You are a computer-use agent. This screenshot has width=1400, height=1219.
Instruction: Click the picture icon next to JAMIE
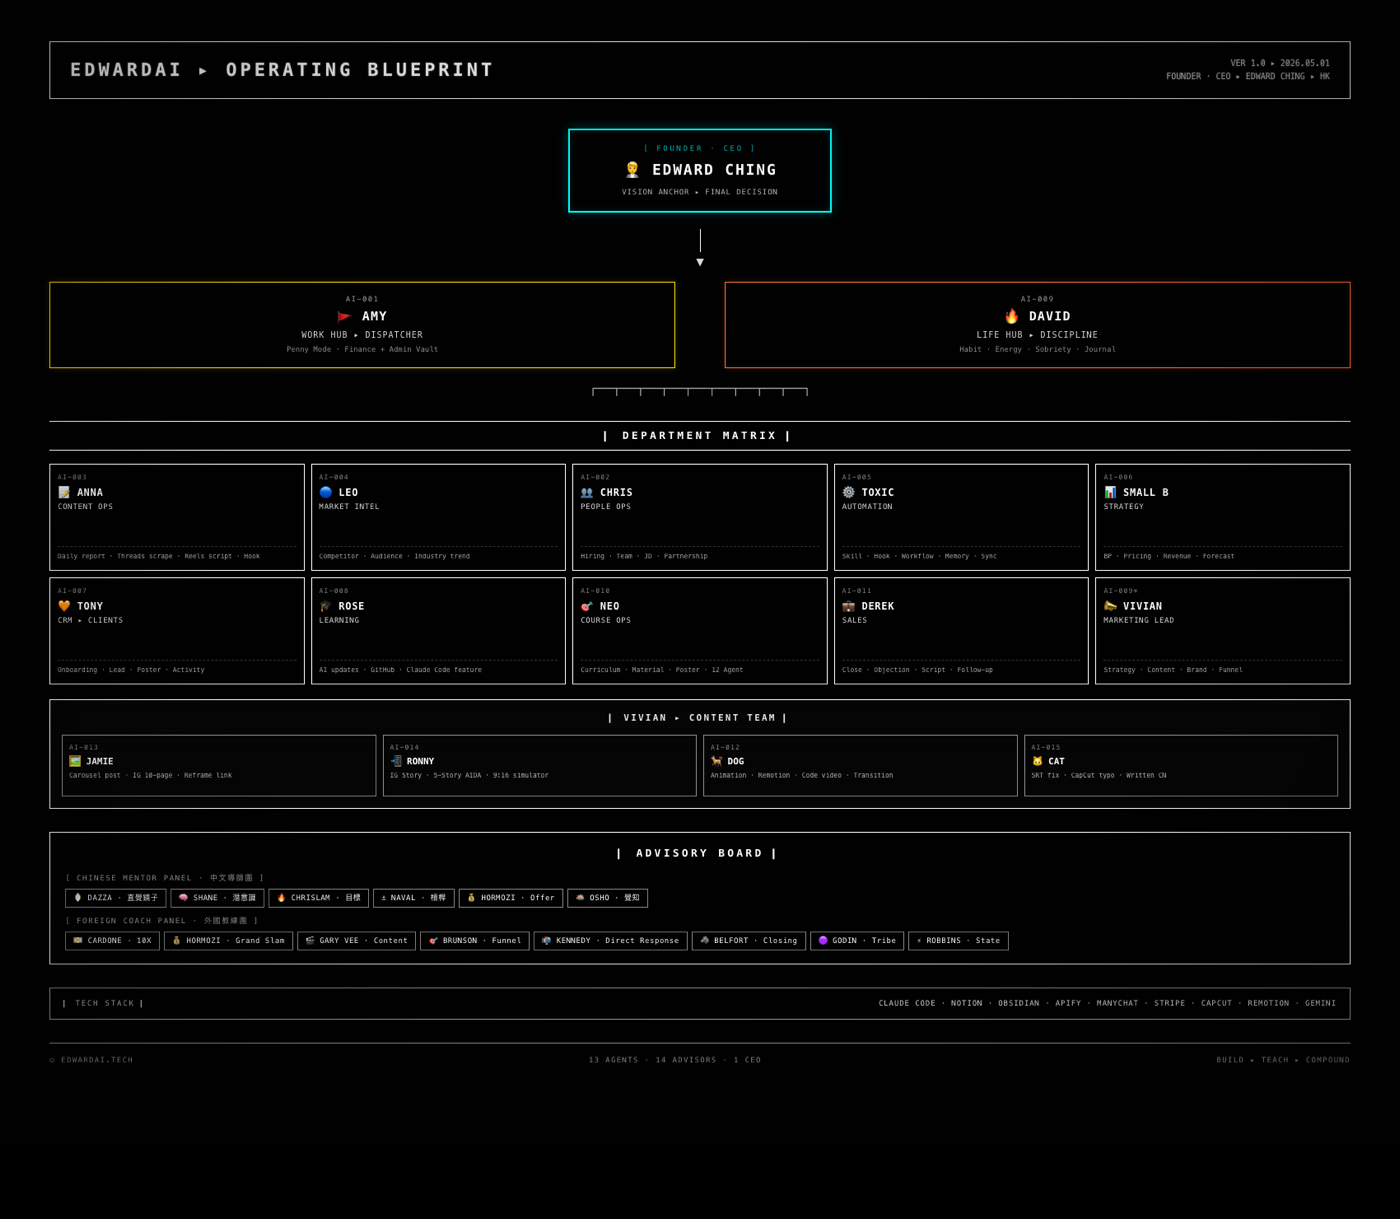75,761
